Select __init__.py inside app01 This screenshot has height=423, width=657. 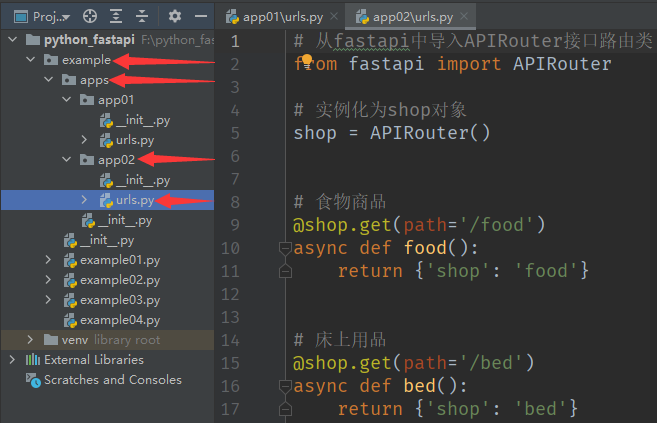point(143,120)
